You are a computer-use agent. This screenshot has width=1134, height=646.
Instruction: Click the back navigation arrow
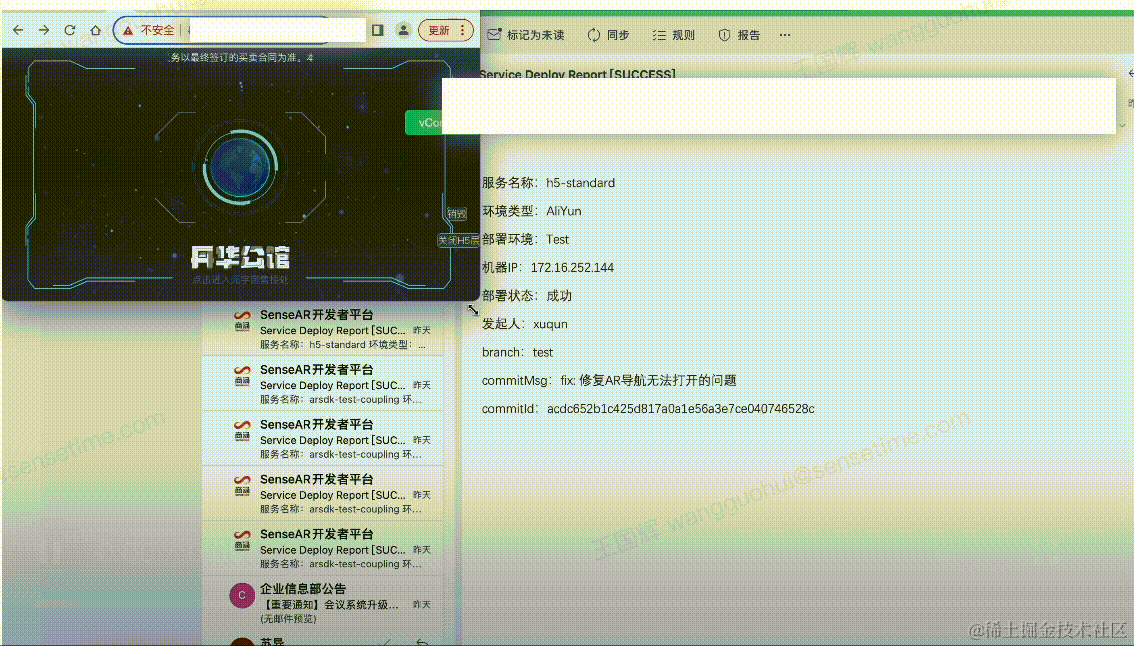17,30
